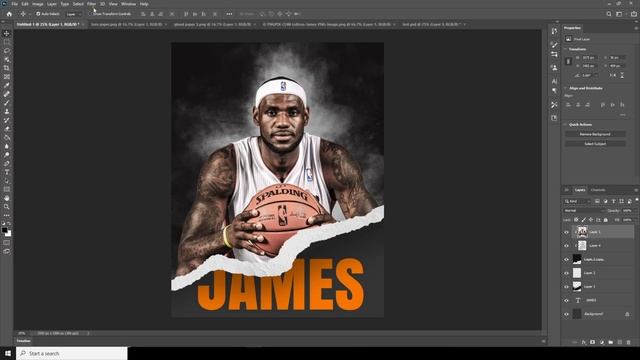Click the Select Subject button

point(595,144)
